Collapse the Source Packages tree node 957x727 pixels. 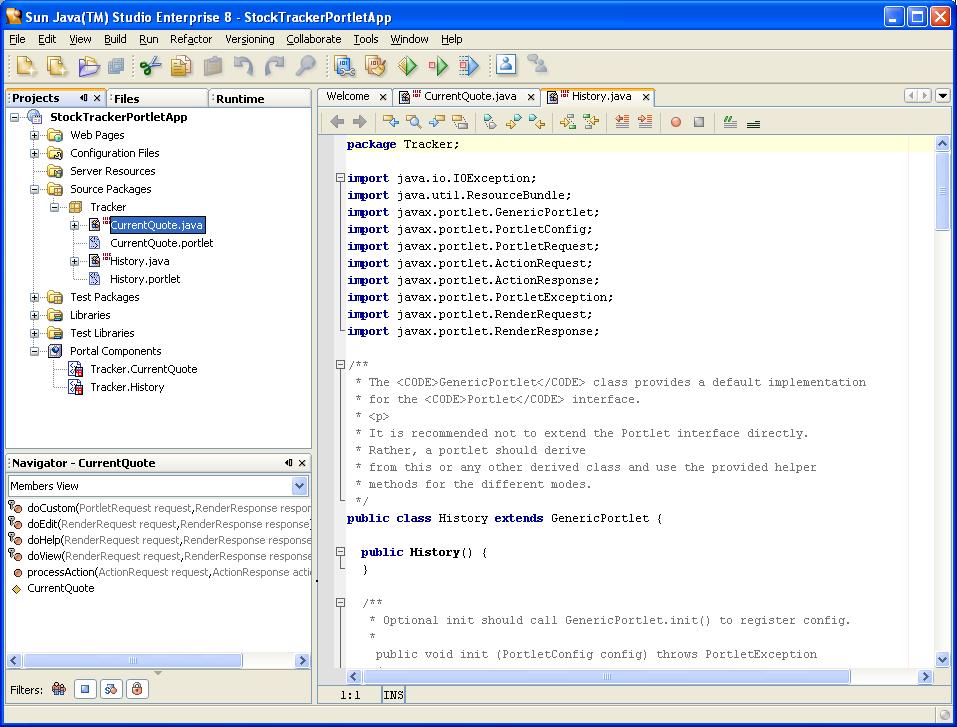35,189
